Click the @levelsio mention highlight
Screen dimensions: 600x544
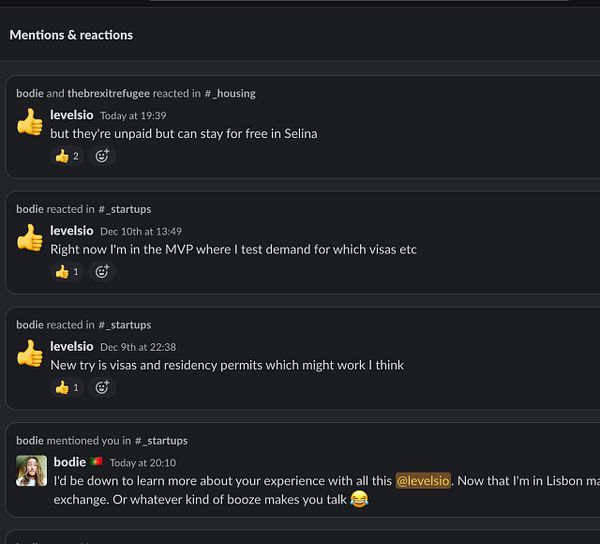tap(423, 480)
